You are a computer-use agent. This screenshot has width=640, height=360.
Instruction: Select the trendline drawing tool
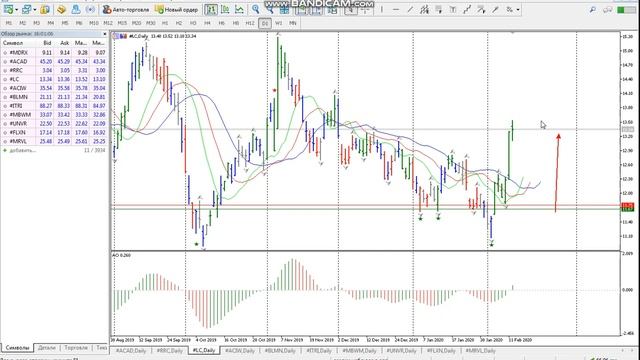[x=410, y=9]
